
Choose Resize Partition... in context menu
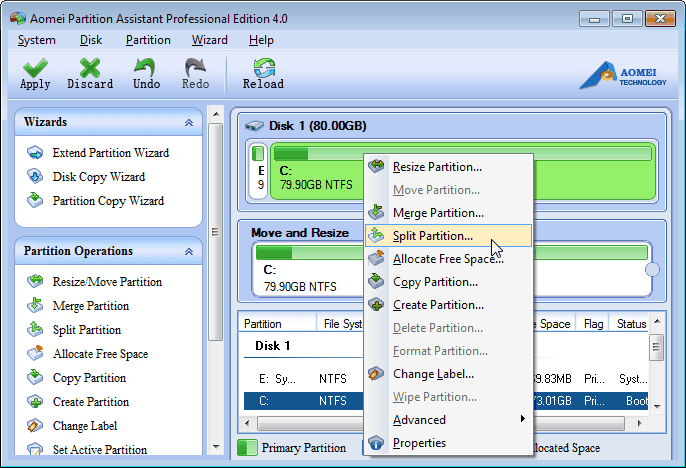(448, 167)
